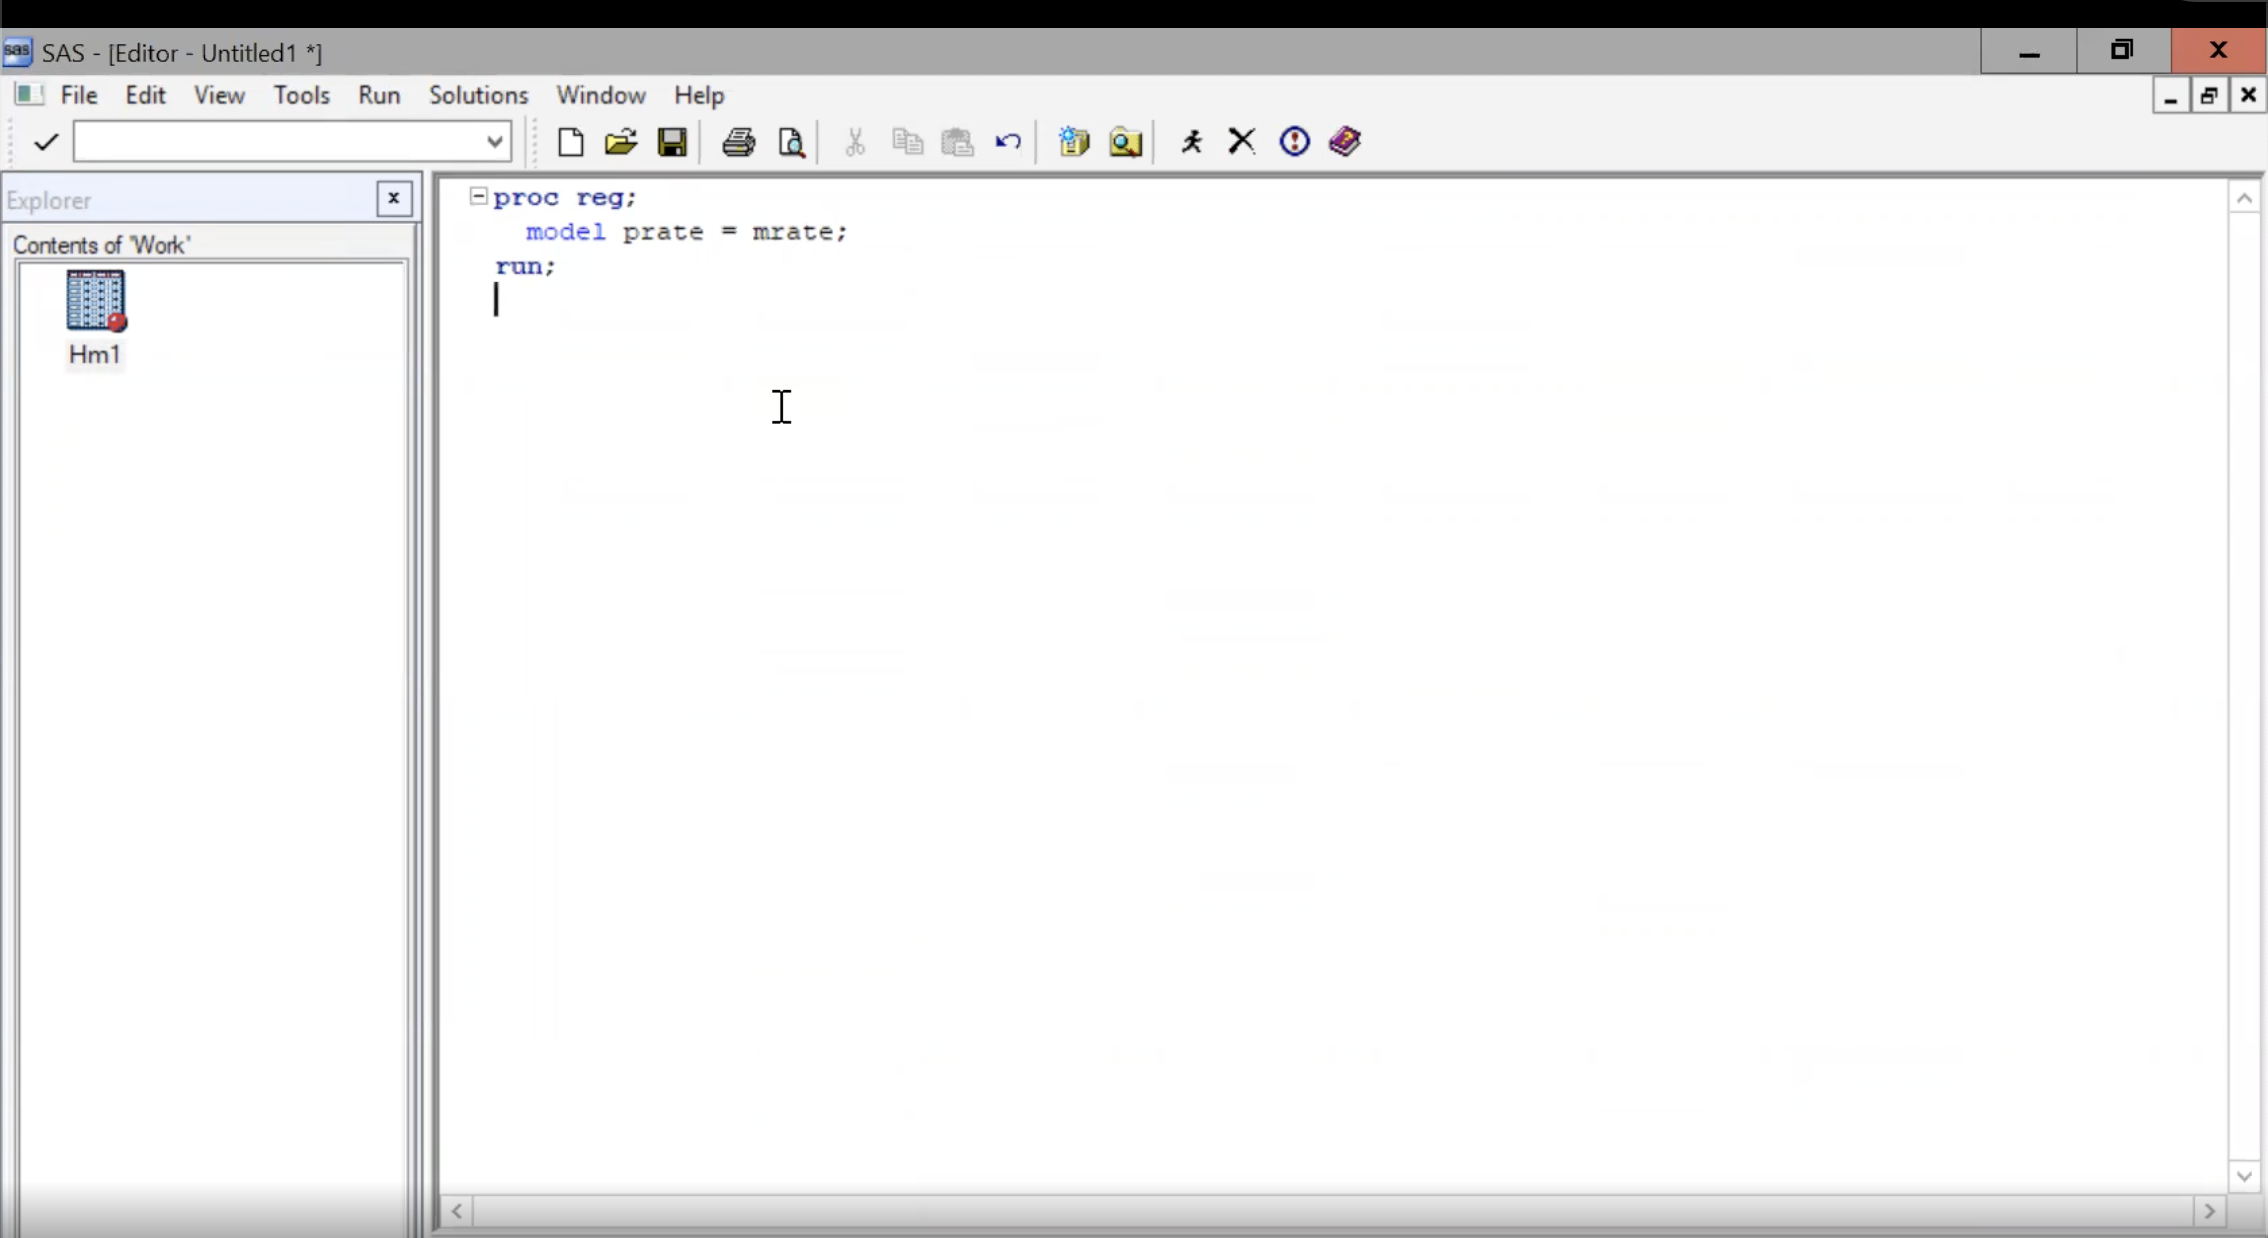Click inside the command input box
The width and height of the screenshot is (2268, 1238).
[280, 142]
